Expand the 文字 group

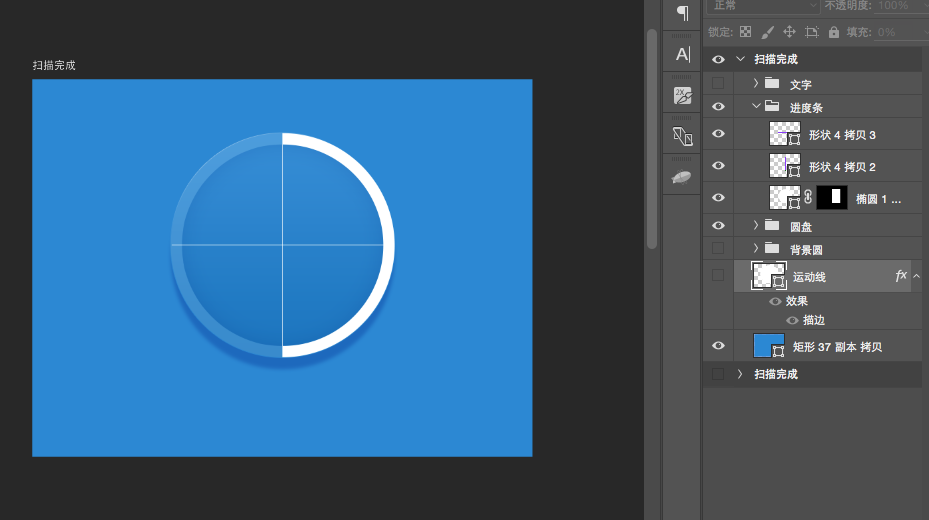point(755,83)
